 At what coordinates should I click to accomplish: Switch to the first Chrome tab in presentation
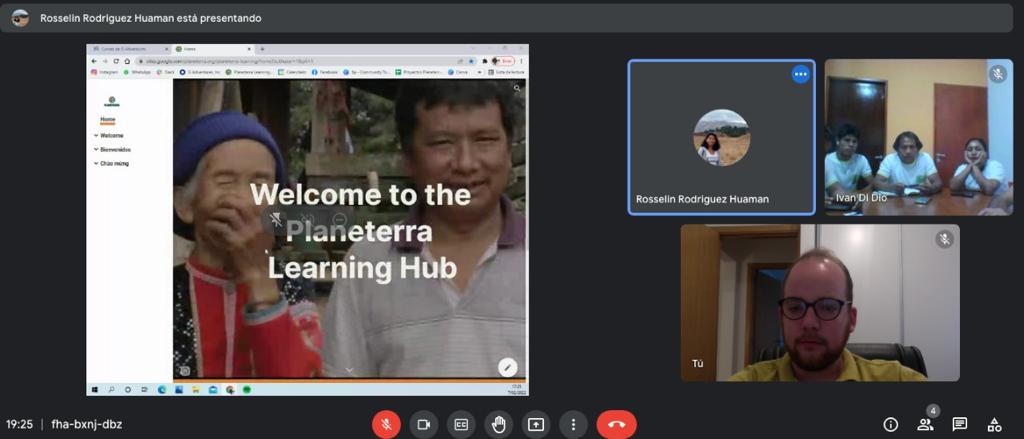(x=129, y=49)
